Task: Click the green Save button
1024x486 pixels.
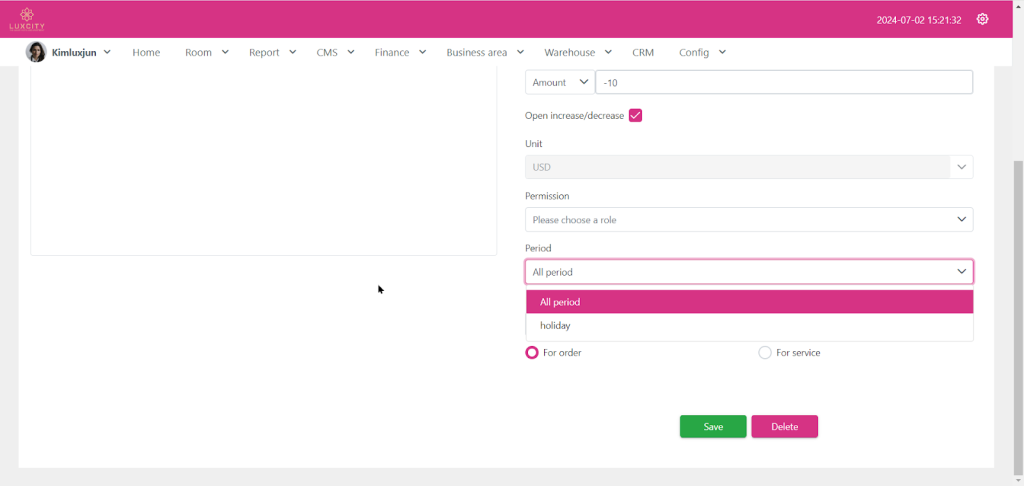Action: click(713, 427)
